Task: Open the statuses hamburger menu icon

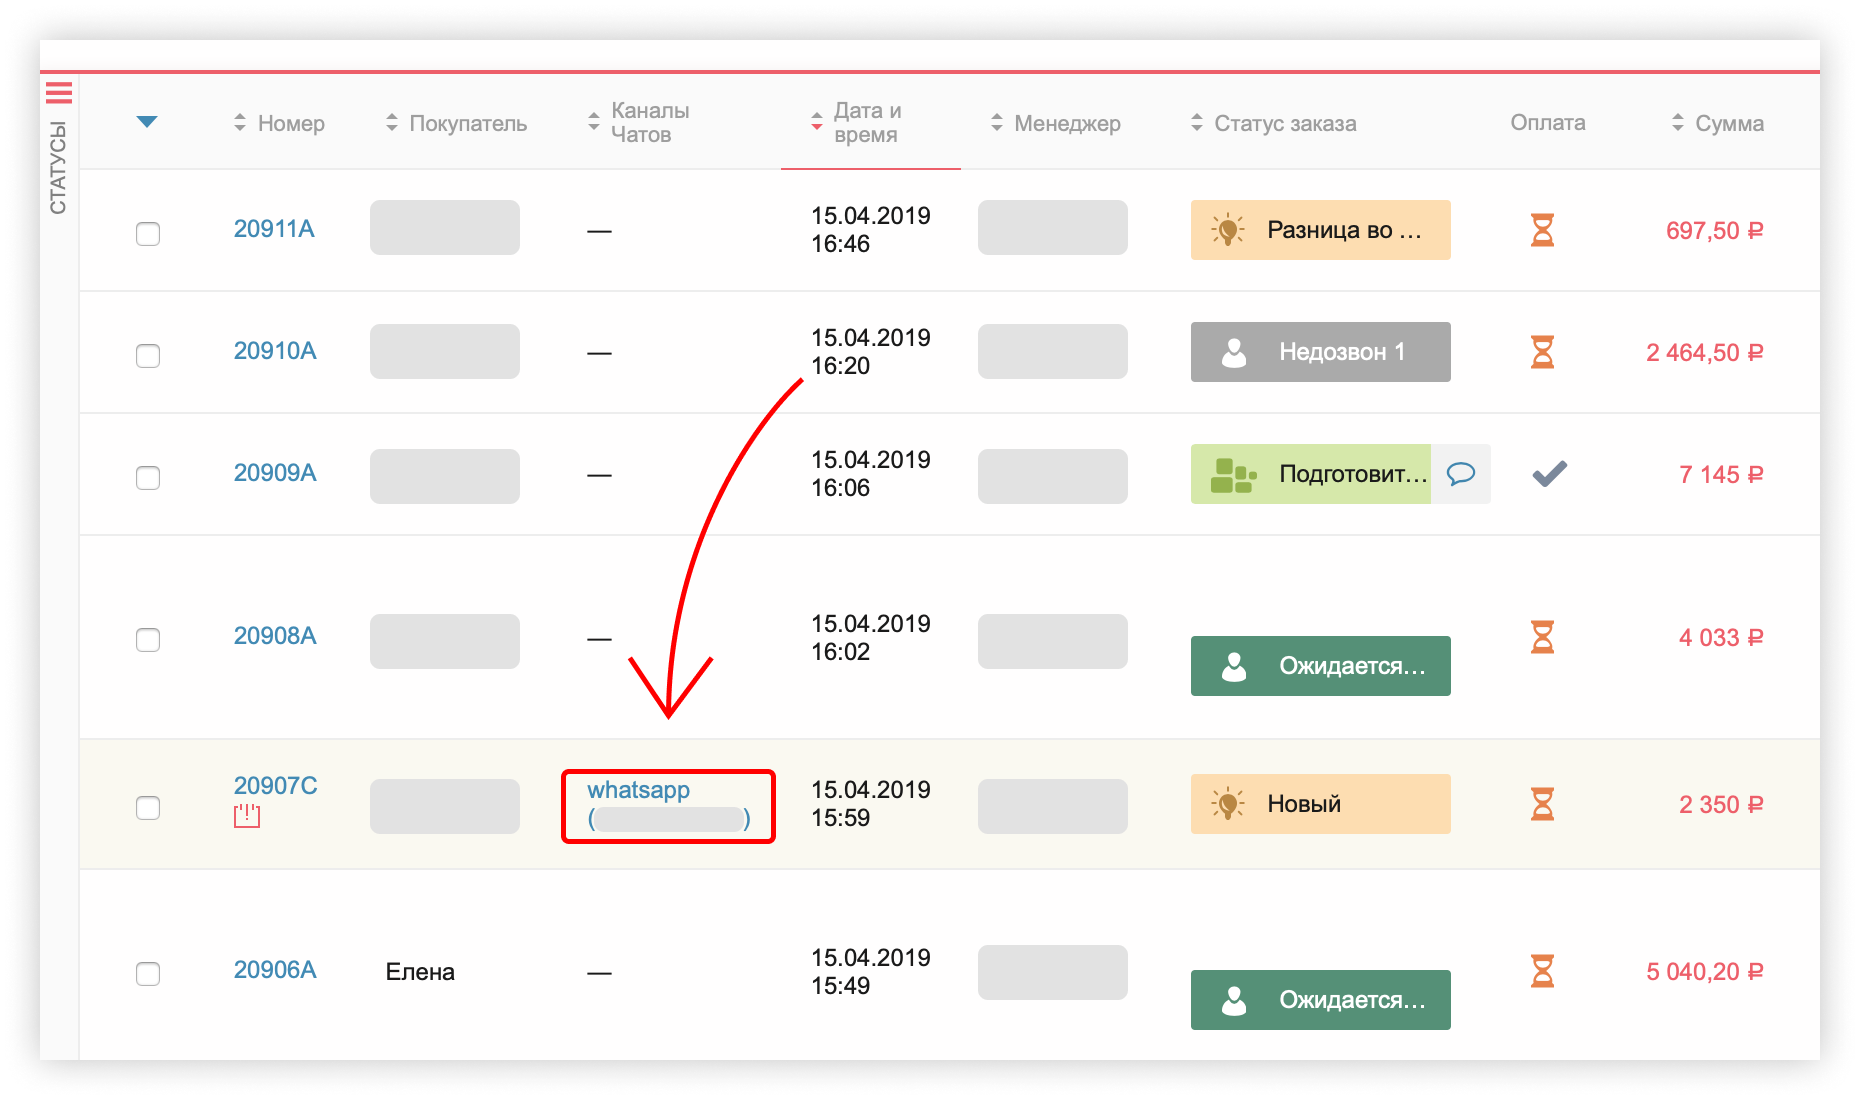Action: [59, 93]
